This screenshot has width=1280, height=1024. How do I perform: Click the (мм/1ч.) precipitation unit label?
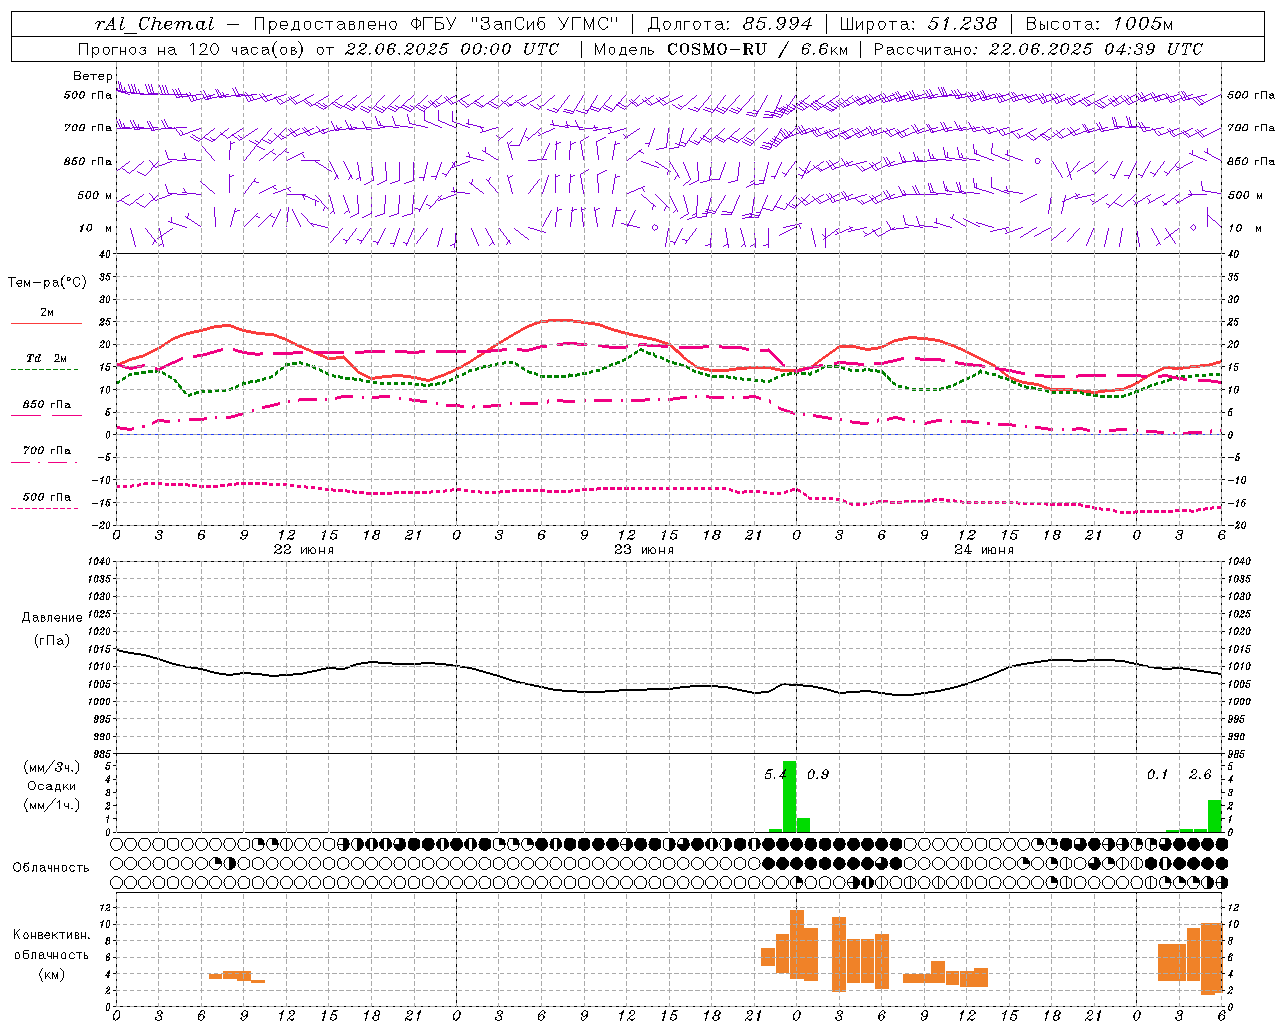coord(51,805)
